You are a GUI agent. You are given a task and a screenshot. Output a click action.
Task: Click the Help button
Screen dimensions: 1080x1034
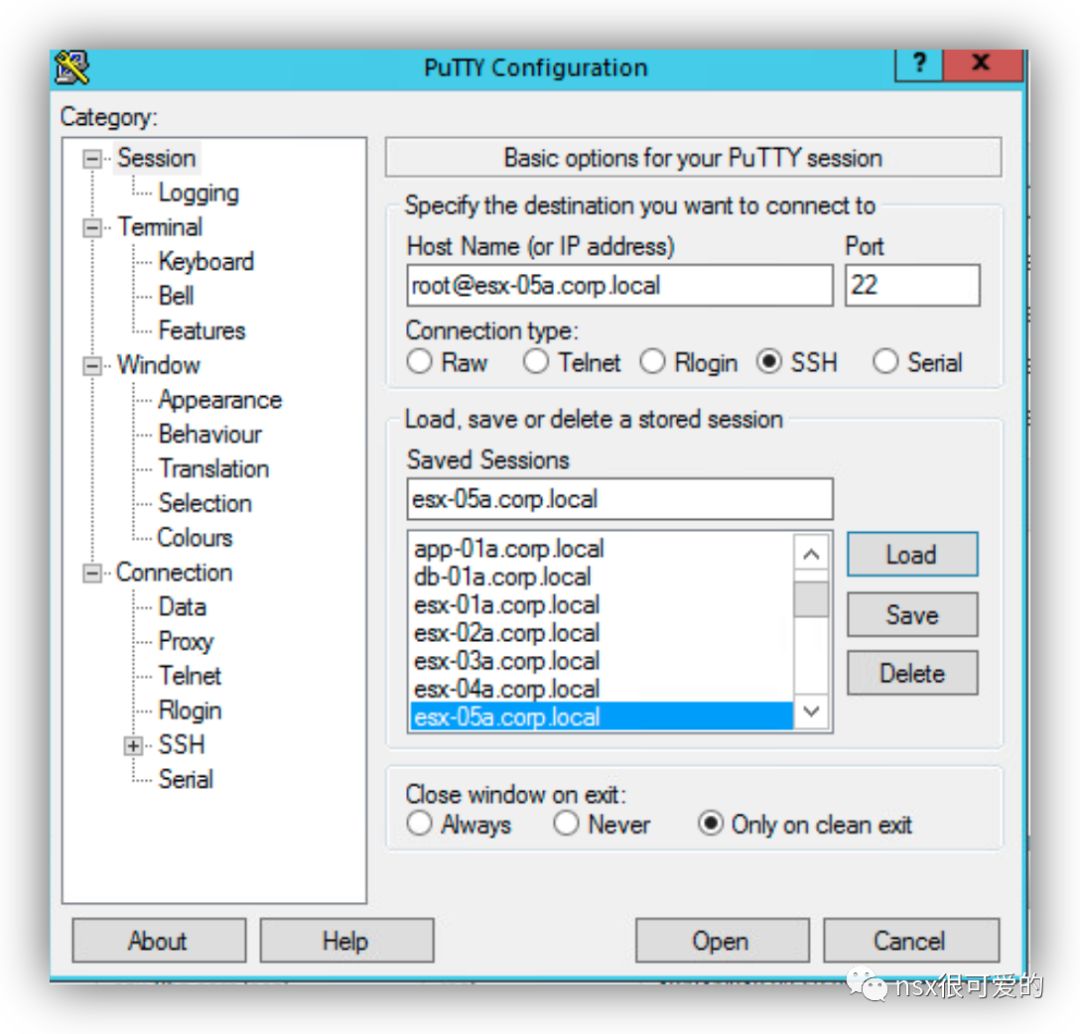click(346, 941)
